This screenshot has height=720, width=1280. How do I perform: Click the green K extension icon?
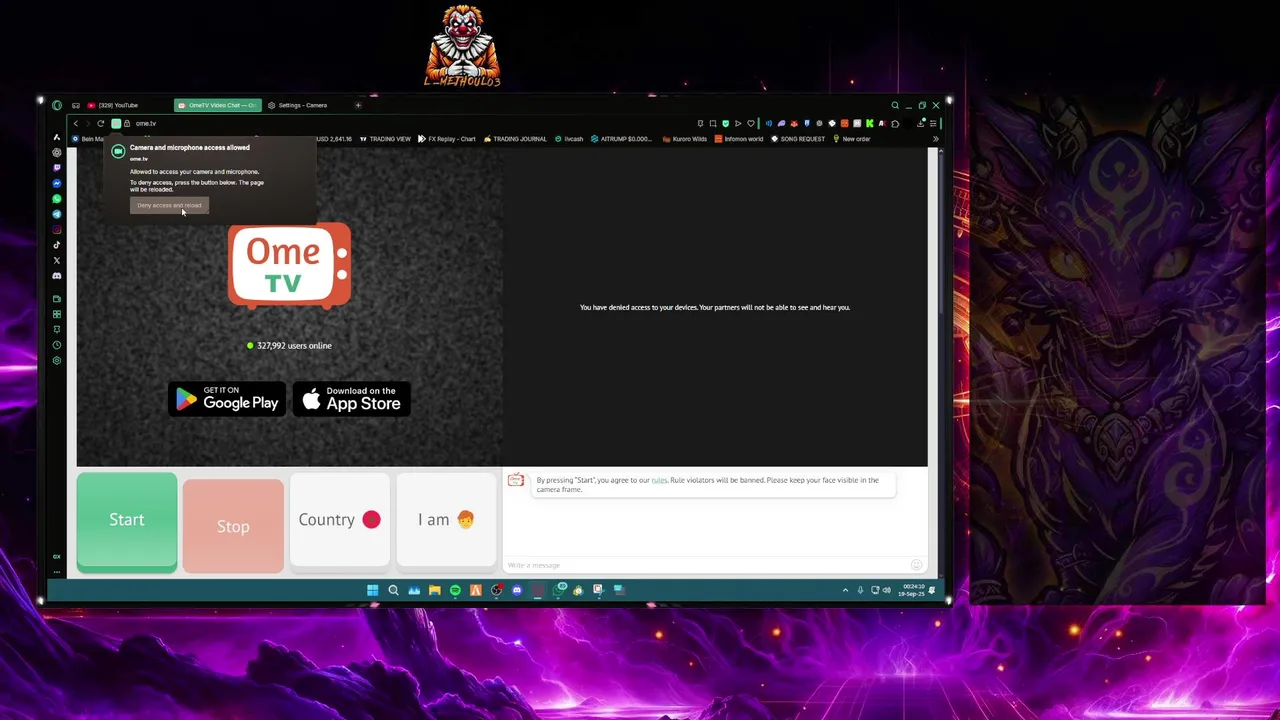pos(870,123)
